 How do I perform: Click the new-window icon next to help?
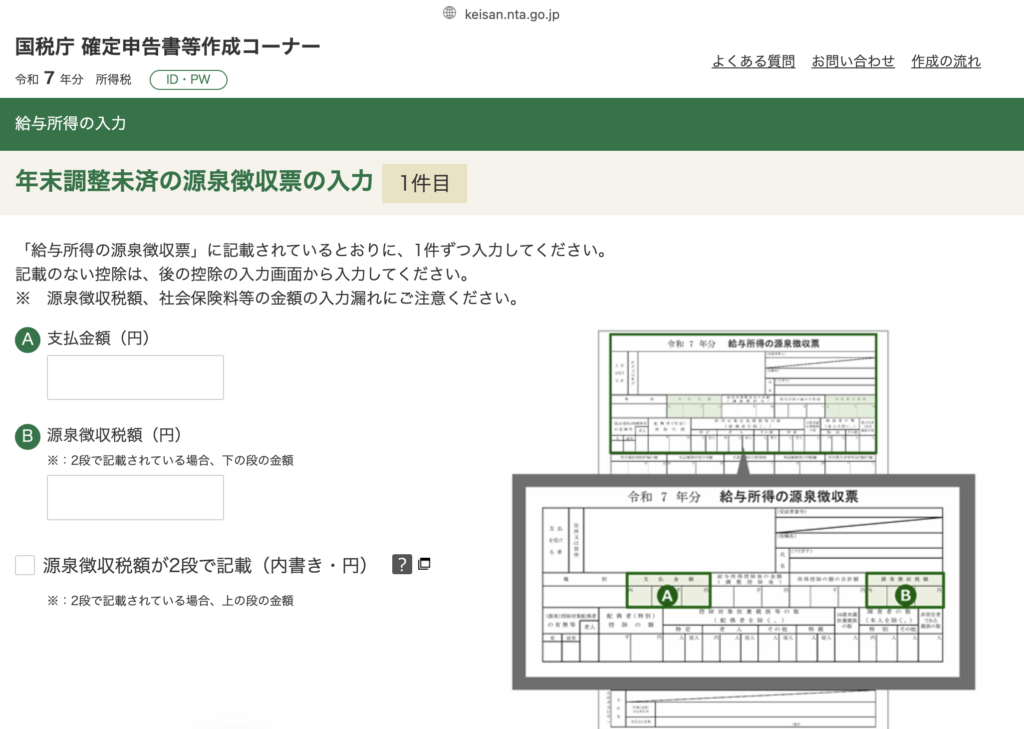(424, 563)
